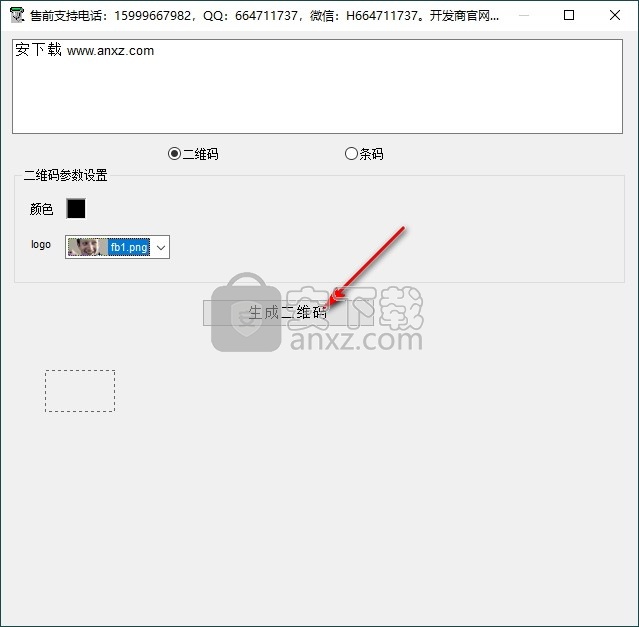Viewport: 639px width, 627px height.
Task: Click in the content text input box
Action: 317,86
